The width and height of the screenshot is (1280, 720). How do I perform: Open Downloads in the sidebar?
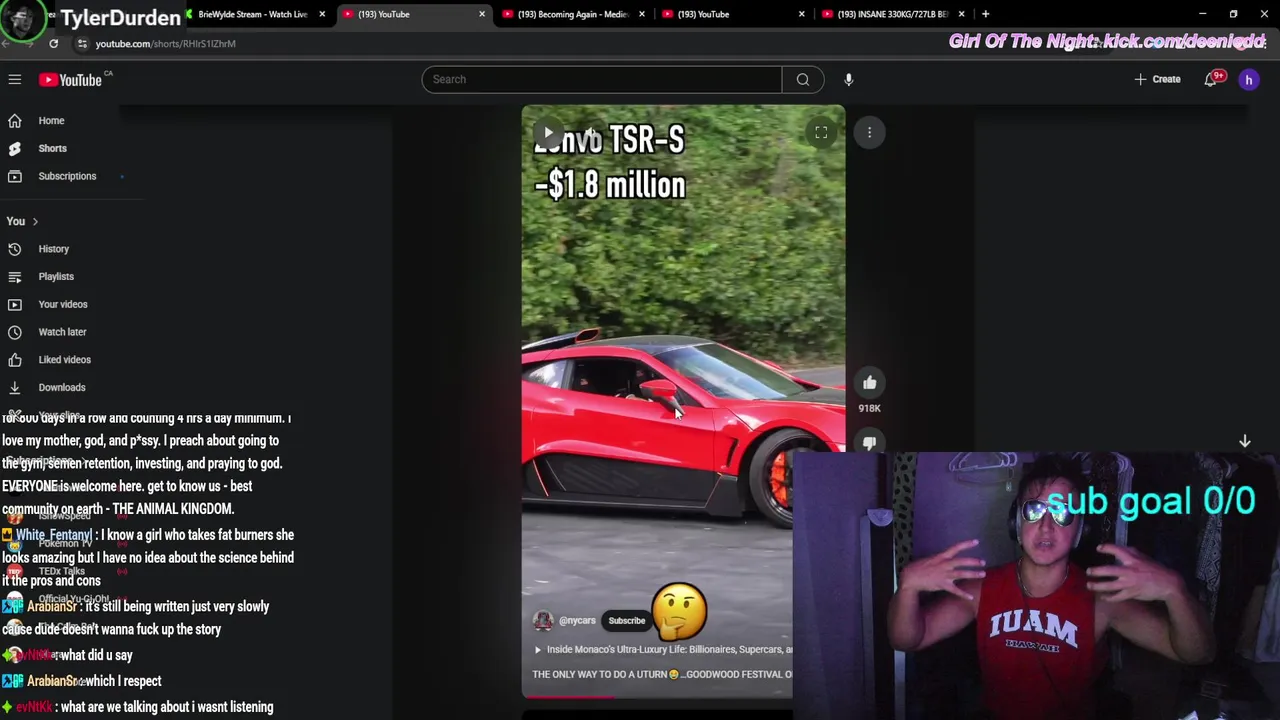point(61,387)
